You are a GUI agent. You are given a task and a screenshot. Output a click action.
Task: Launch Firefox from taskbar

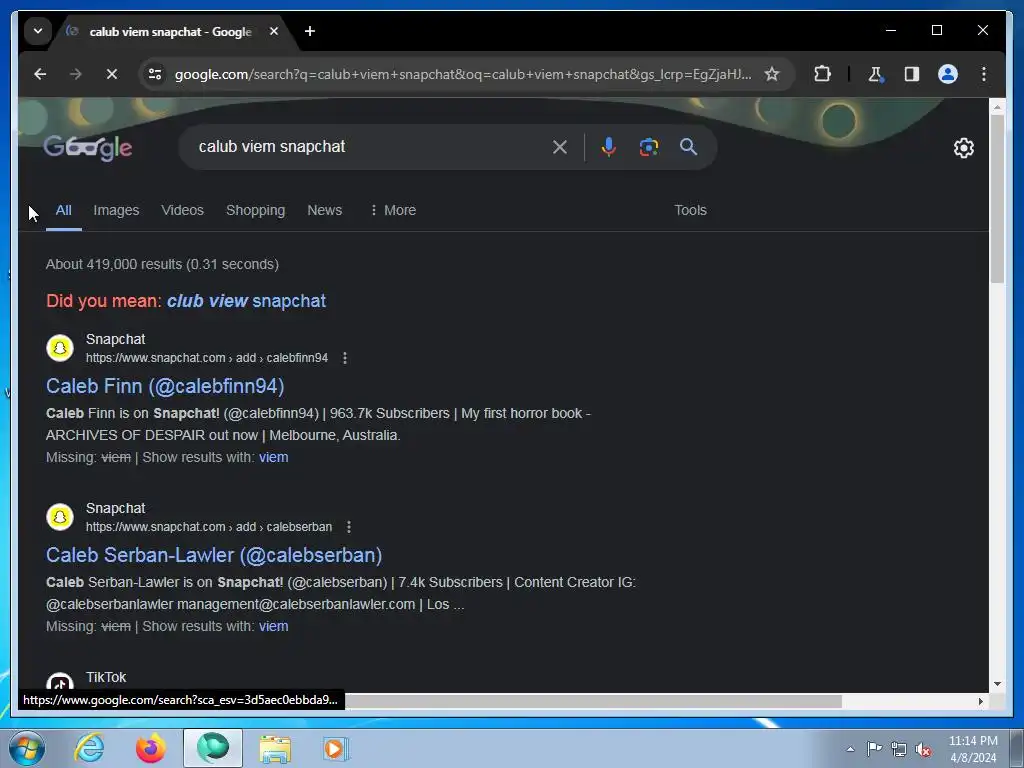coord(150,748)
